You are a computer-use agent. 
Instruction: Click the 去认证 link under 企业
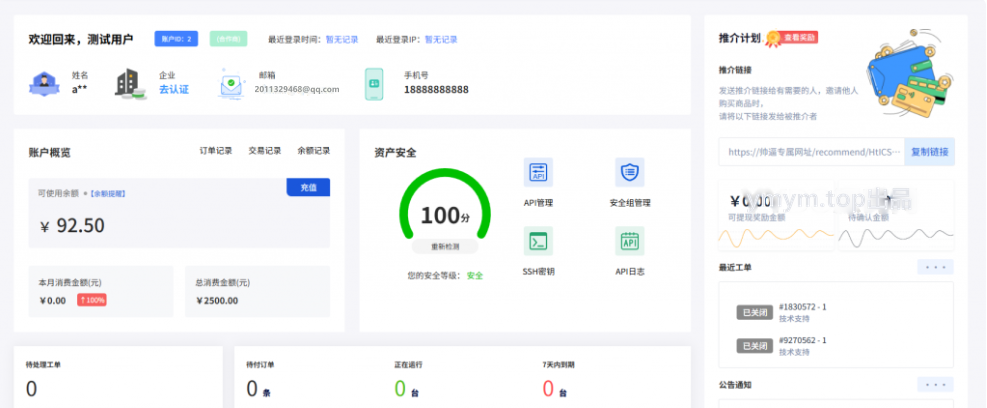[x=174, y=89]
